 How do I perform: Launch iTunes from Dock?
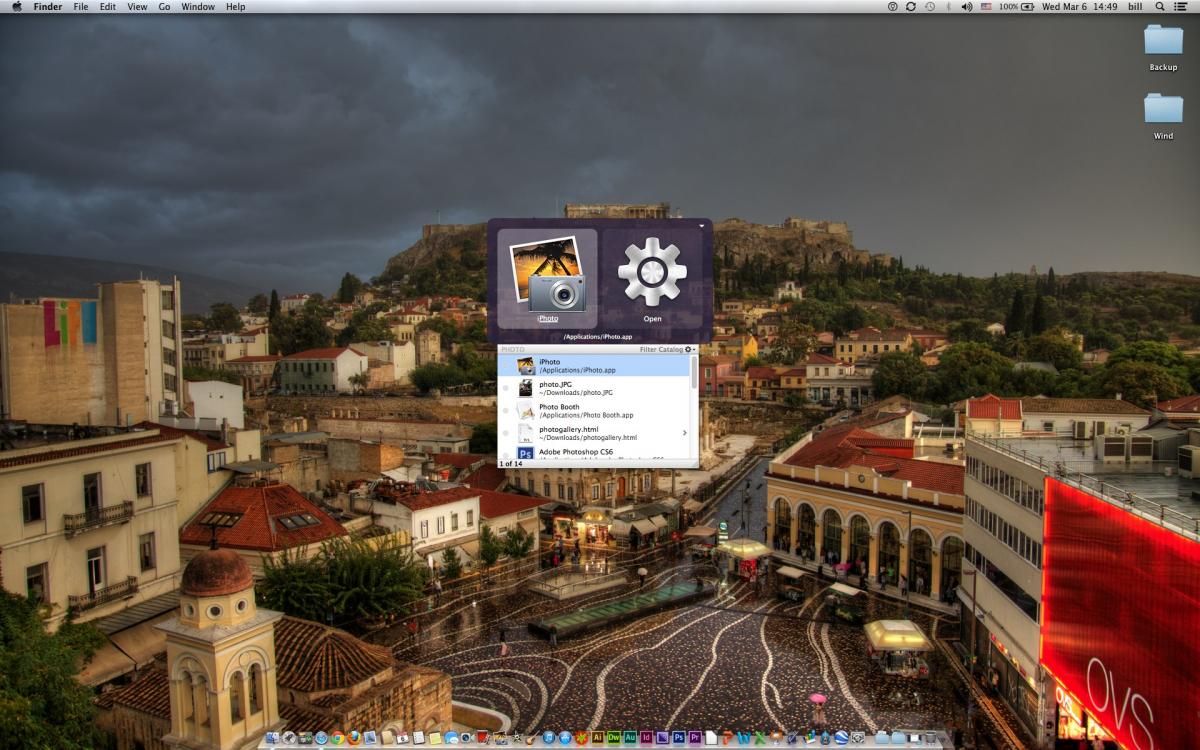pyautogui.click(x=549, y=738)
